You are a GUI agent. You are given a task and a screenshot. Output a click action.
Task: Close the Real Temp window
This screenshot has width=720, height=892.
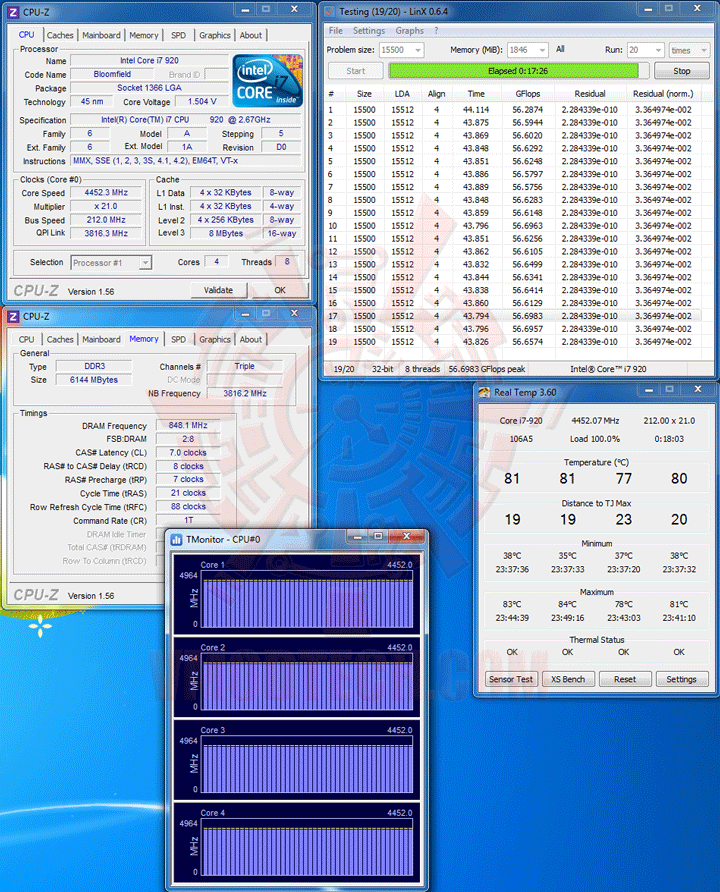tap(698, 390)
